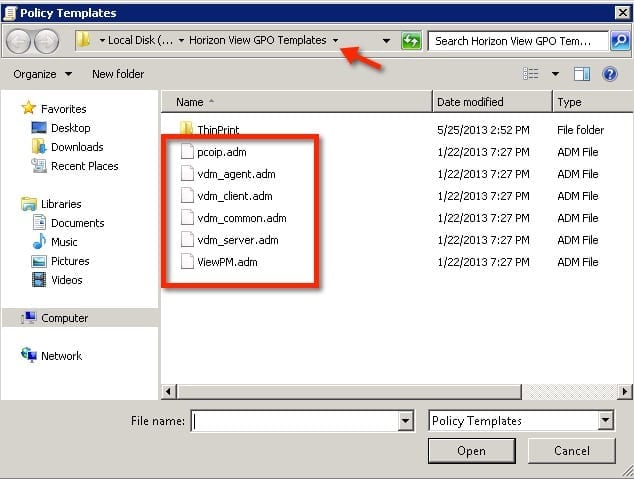The height and width of the screenshot is (479, 634).
Task: Select the vdm_common.adm file name
Action: (242, 218)
